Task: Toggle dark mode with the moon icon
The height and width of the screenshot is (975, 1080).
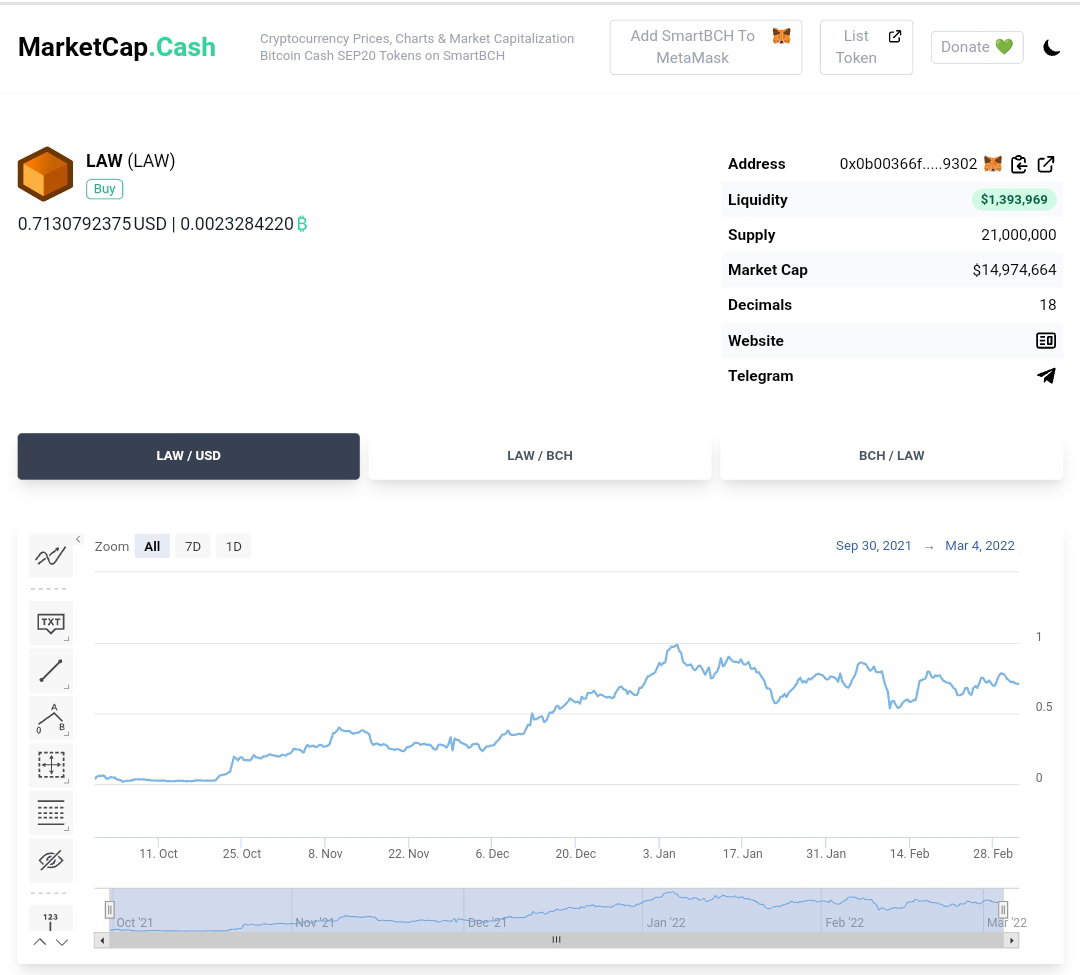Action: 1051,48
